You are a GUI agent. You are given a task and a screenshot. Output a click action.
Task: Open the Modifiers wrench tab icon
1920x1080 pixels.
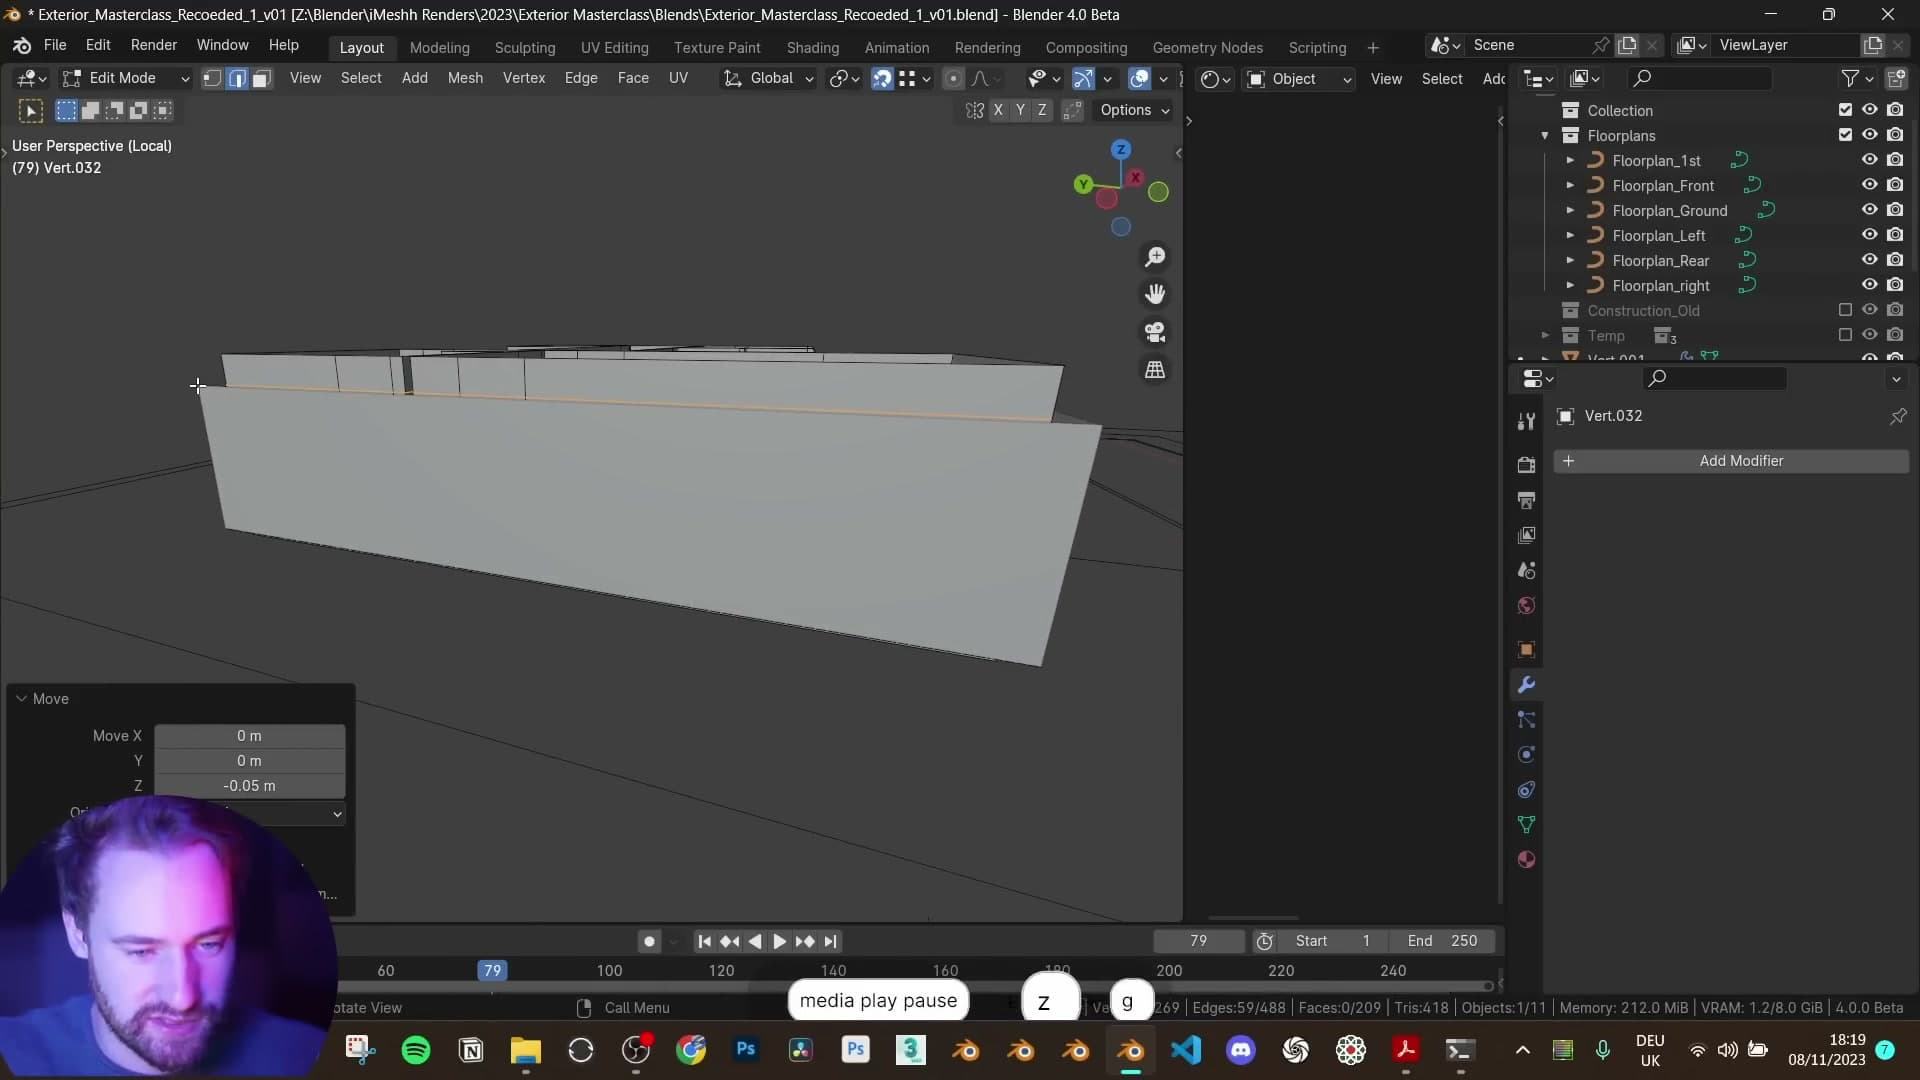[1526, 685]
